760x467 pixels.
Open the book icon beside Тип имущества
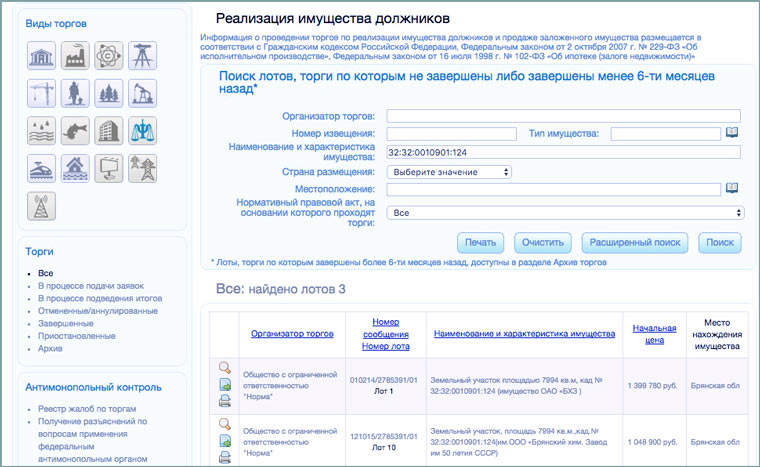pyautogui.click(x=731, y=133)
